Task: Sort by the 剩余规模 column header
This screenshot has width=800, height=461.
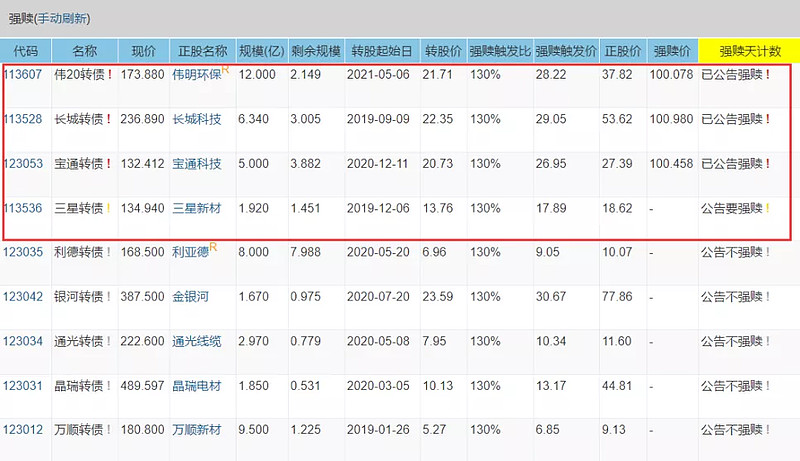Action: tap(316, 51)
